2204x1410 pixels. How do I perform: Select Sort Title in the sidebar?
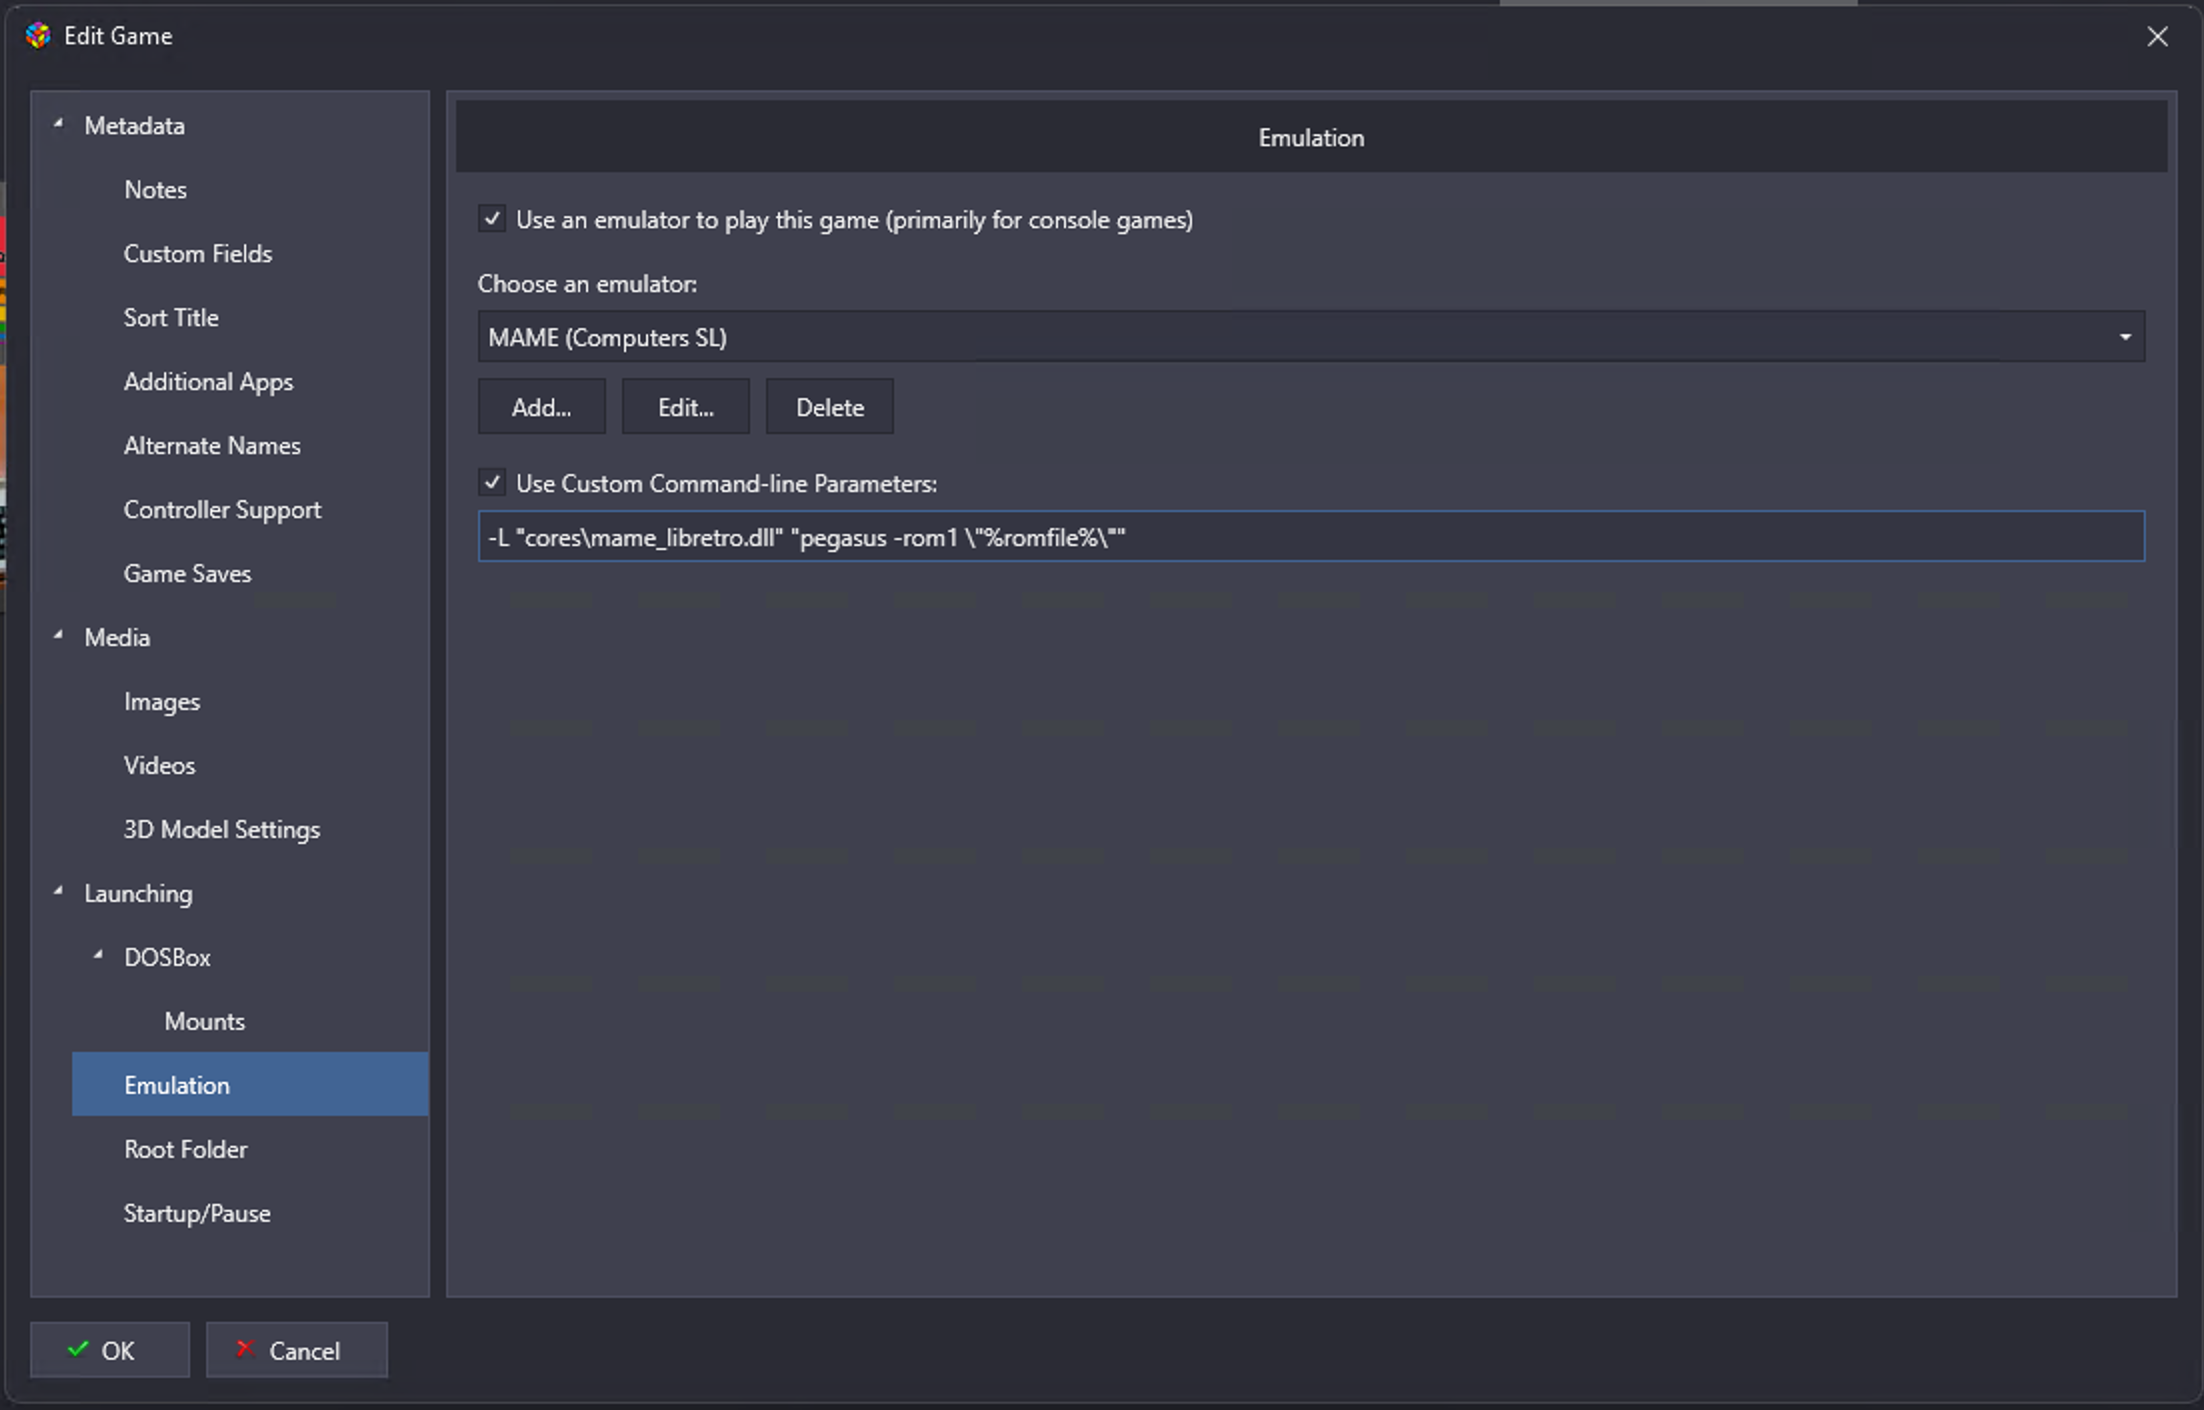[171, 318]
